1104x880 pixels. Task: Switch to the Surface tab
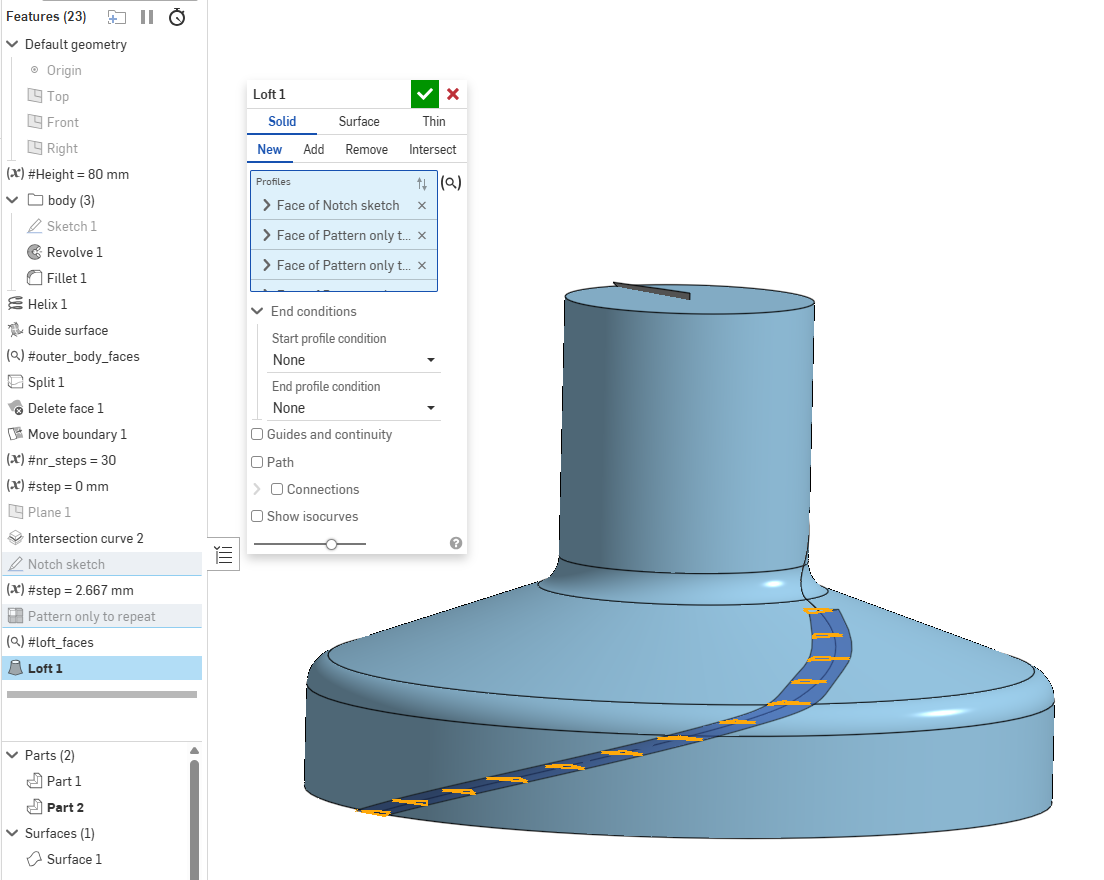pyautogui.click(x=359, y=122)
